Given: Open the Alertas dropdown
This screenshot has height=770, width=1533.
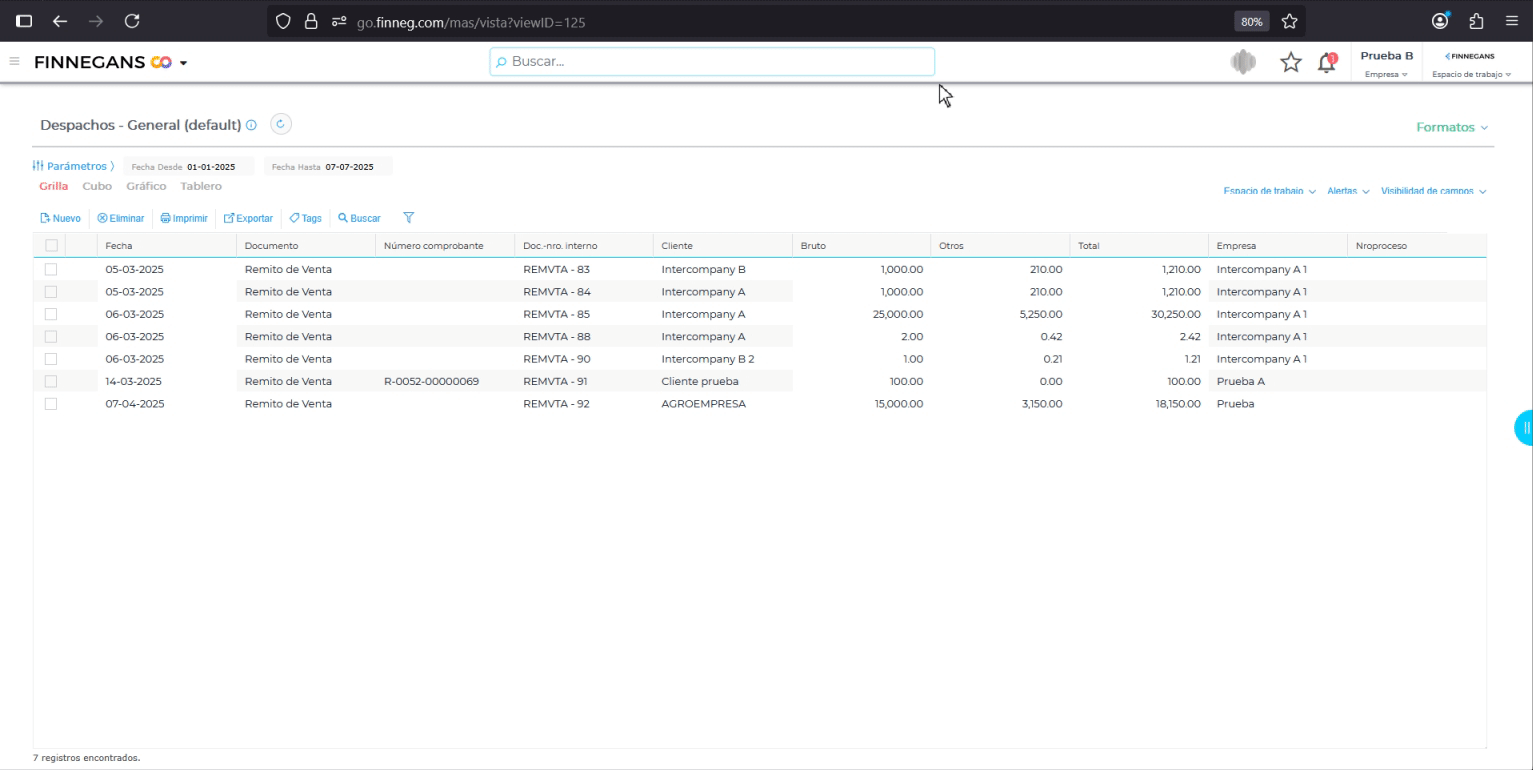Looking at the screenshot, I should point(1348,191).
